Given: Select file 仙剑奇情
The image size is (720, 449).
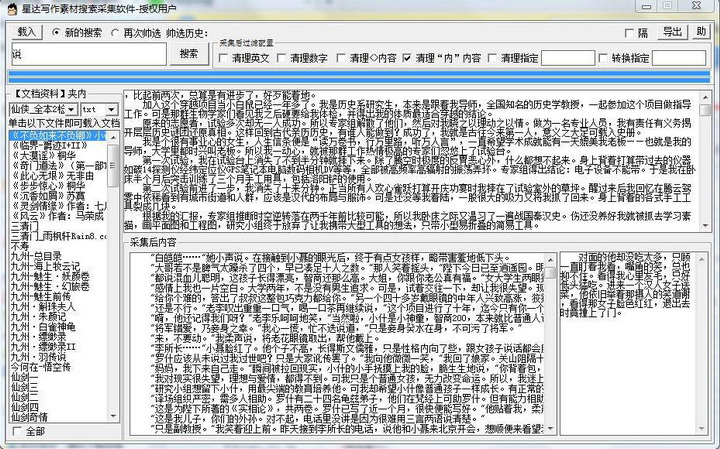Looking at the screenshot, I should 58,417.
